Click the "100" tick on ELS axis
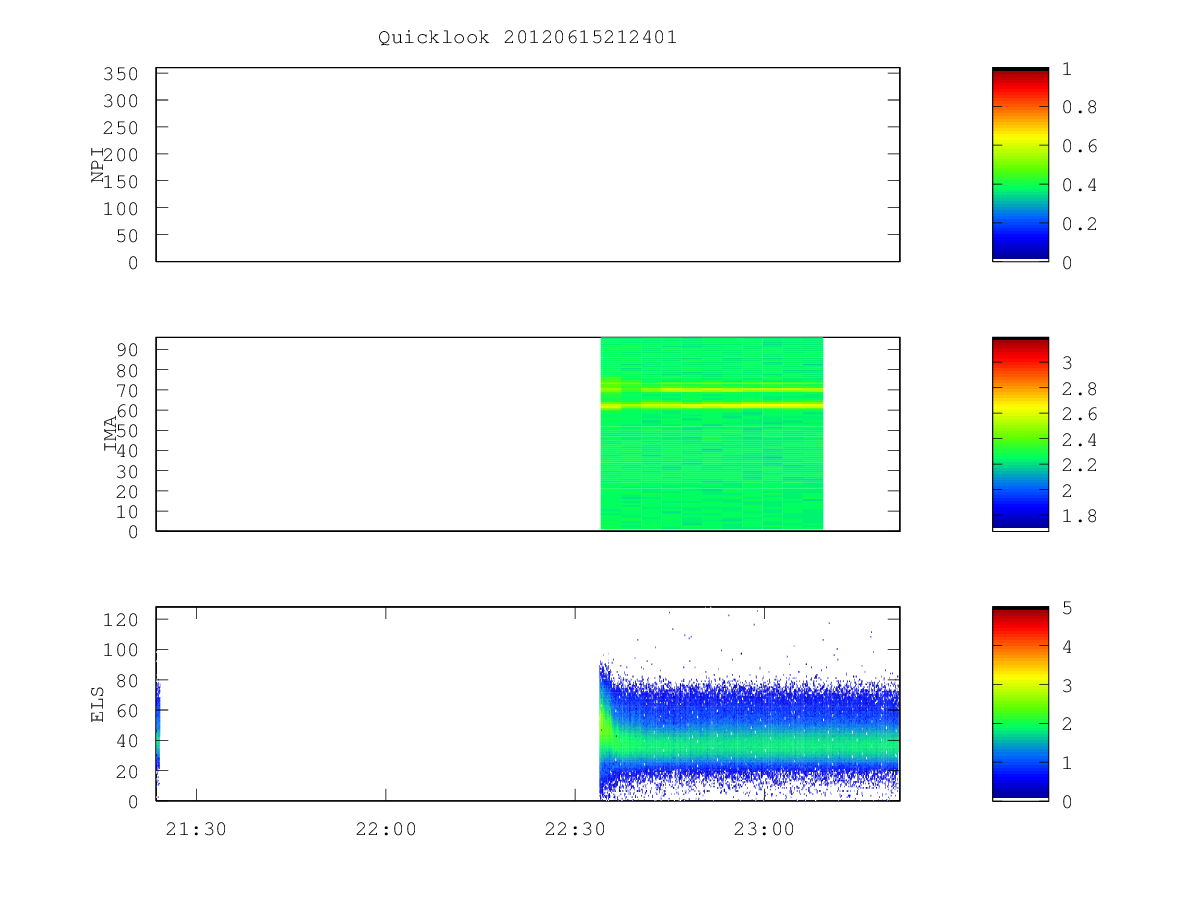Viewport: 1200px width, 900px height. (x=119, y=649)
